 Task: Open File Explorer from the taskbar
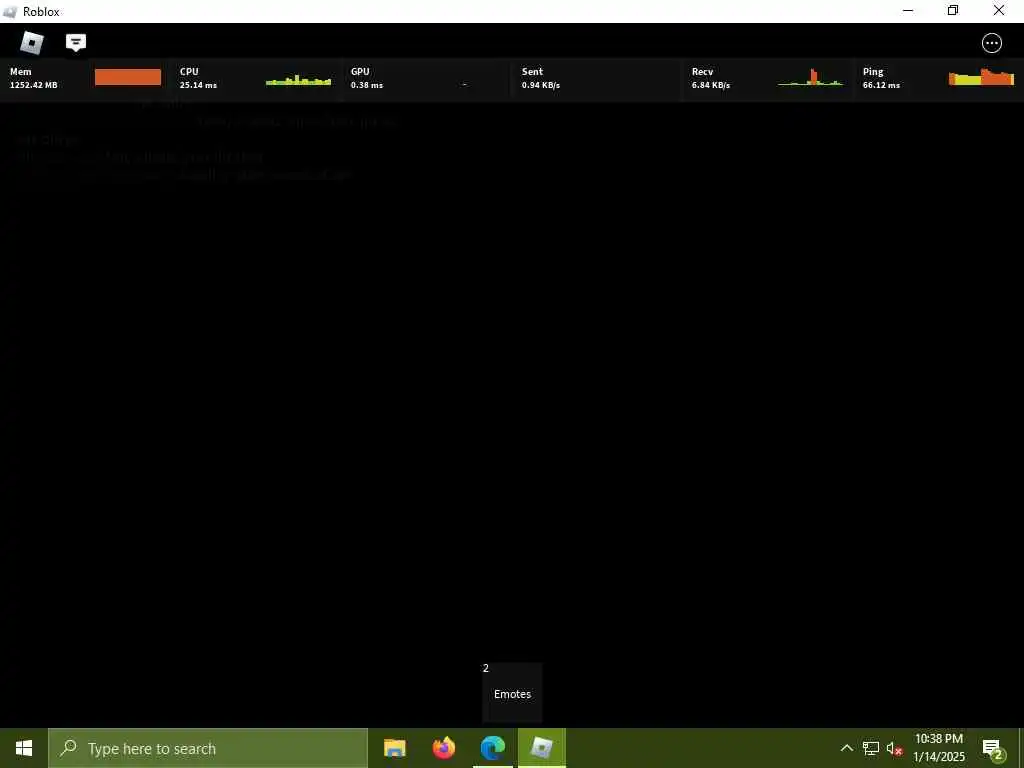tap(394, 748)
